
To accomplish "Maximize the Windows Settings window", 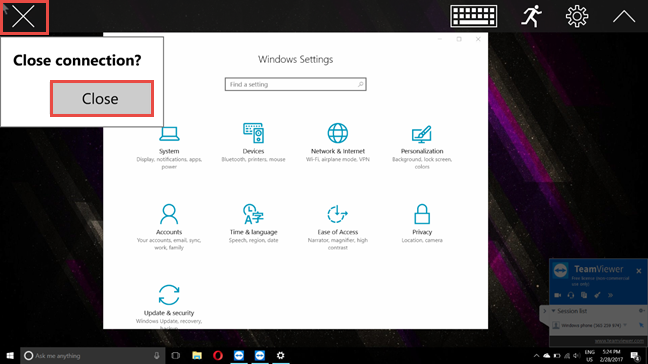I will (x=459, y=39).
